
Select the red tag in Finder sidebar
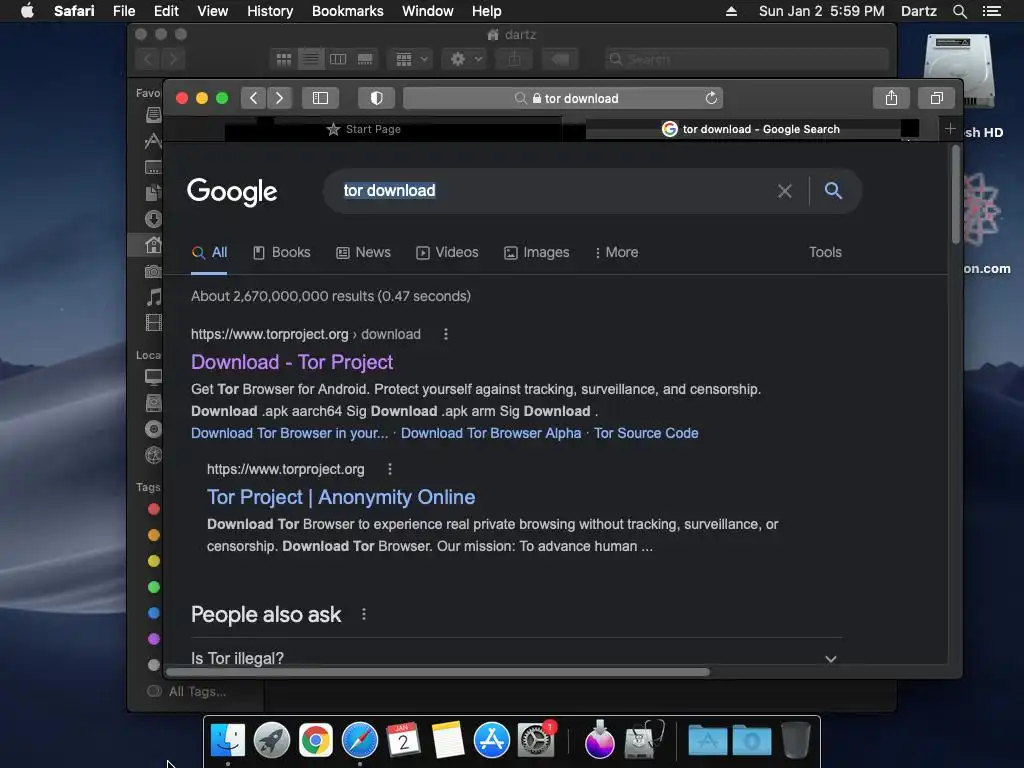point(153,509)
